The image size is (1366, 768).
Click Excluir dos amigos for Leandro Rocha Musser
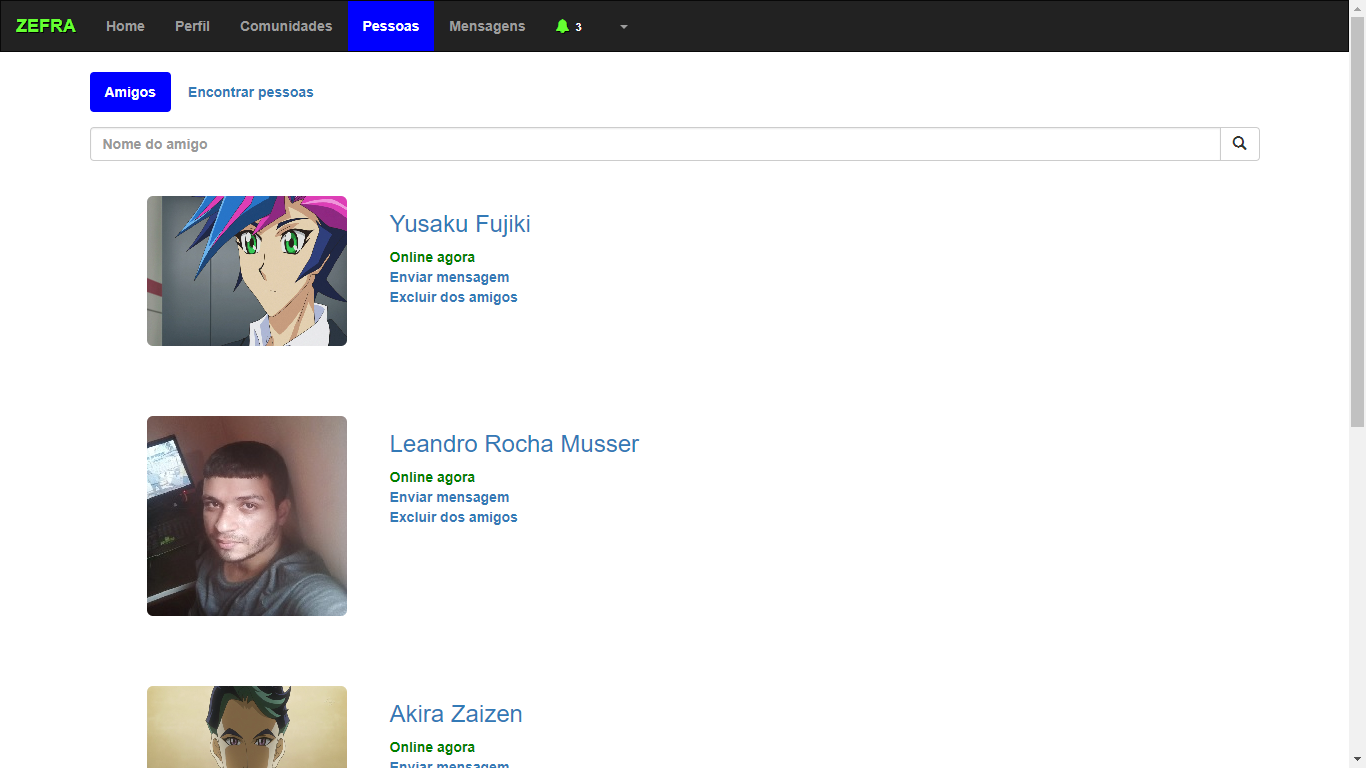point(453,517)
